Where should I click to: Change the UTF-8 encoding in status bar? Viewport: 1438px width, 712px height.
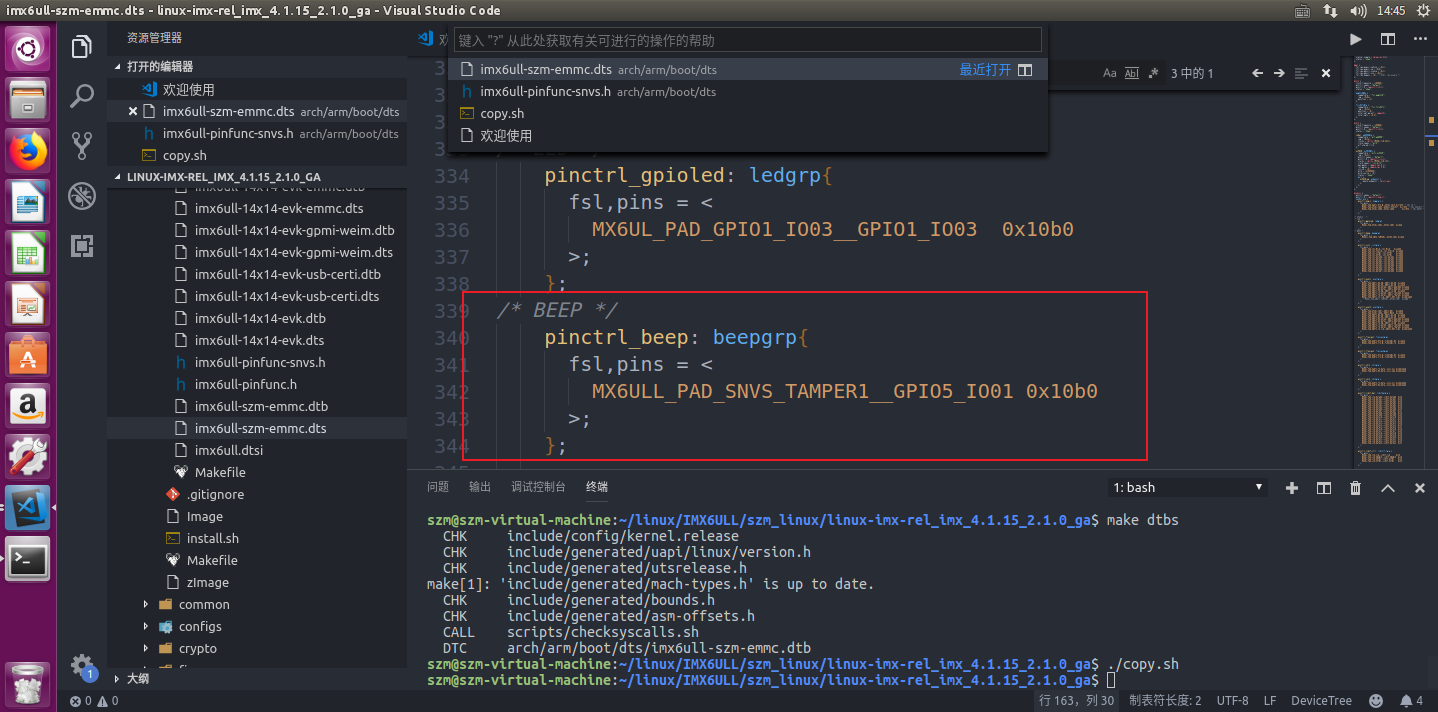tap(1232, 701)
